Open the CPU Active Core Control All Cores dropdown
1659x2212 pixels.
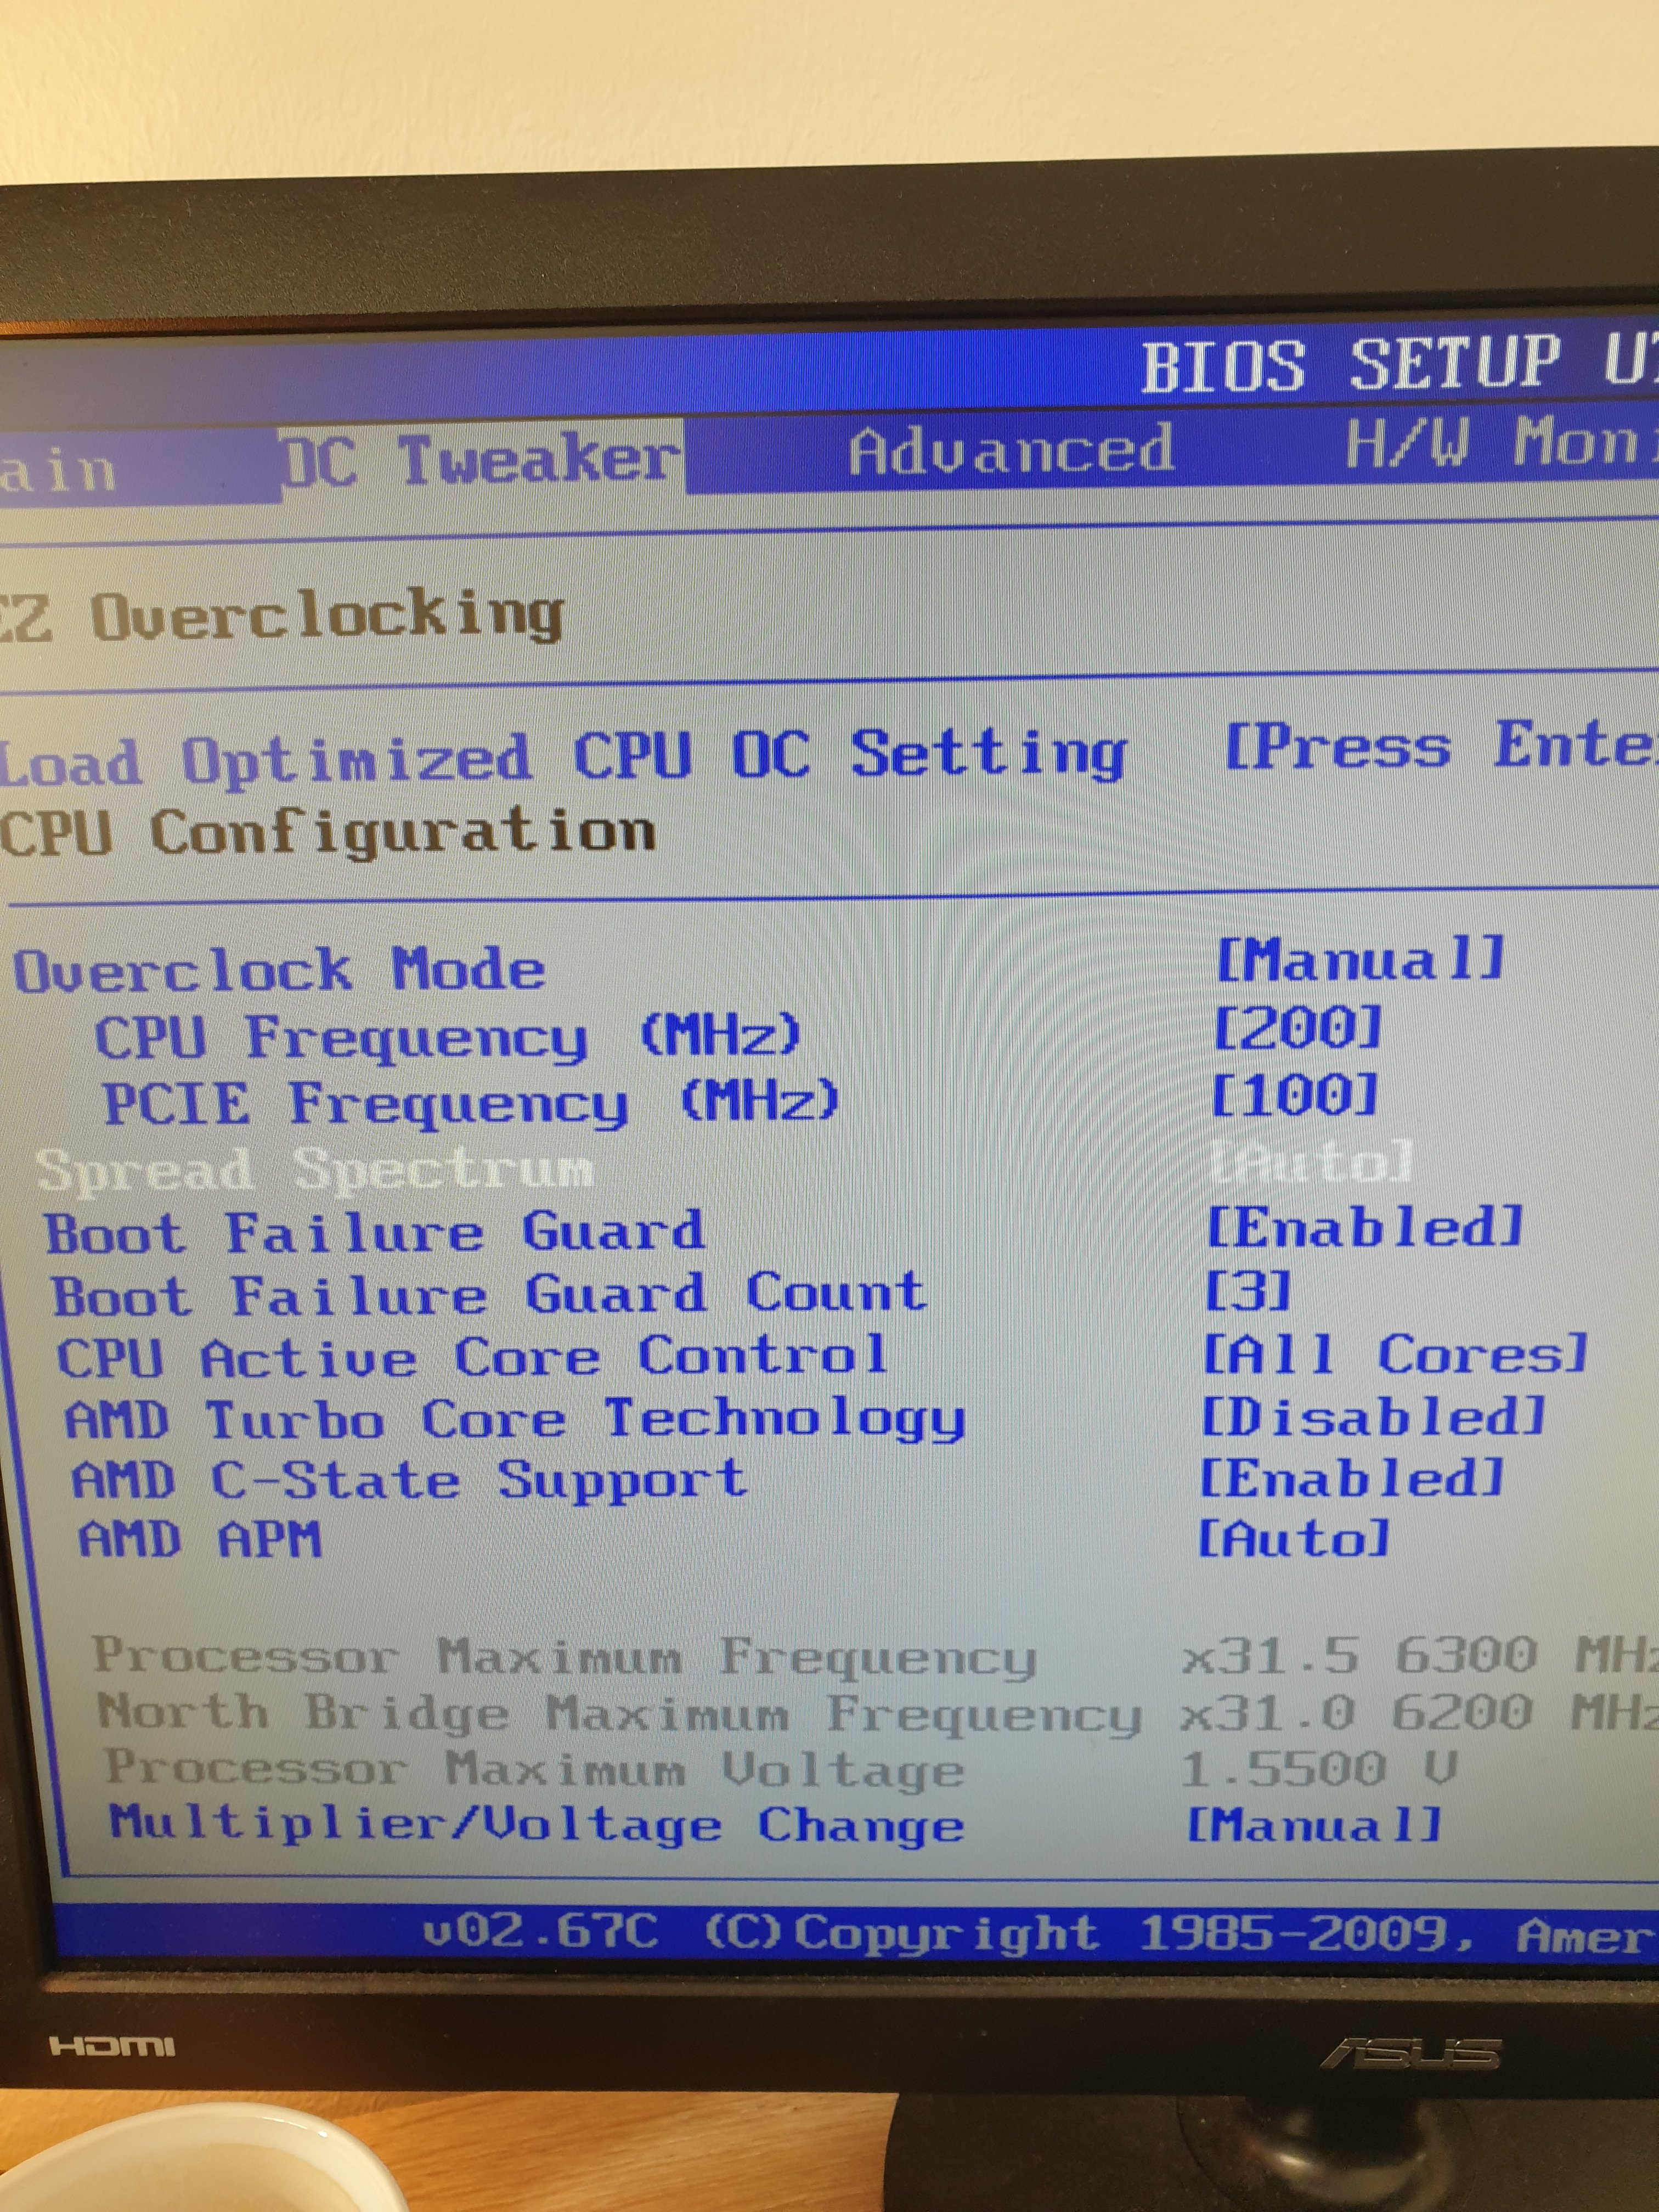click(x=1394, y=1354)
